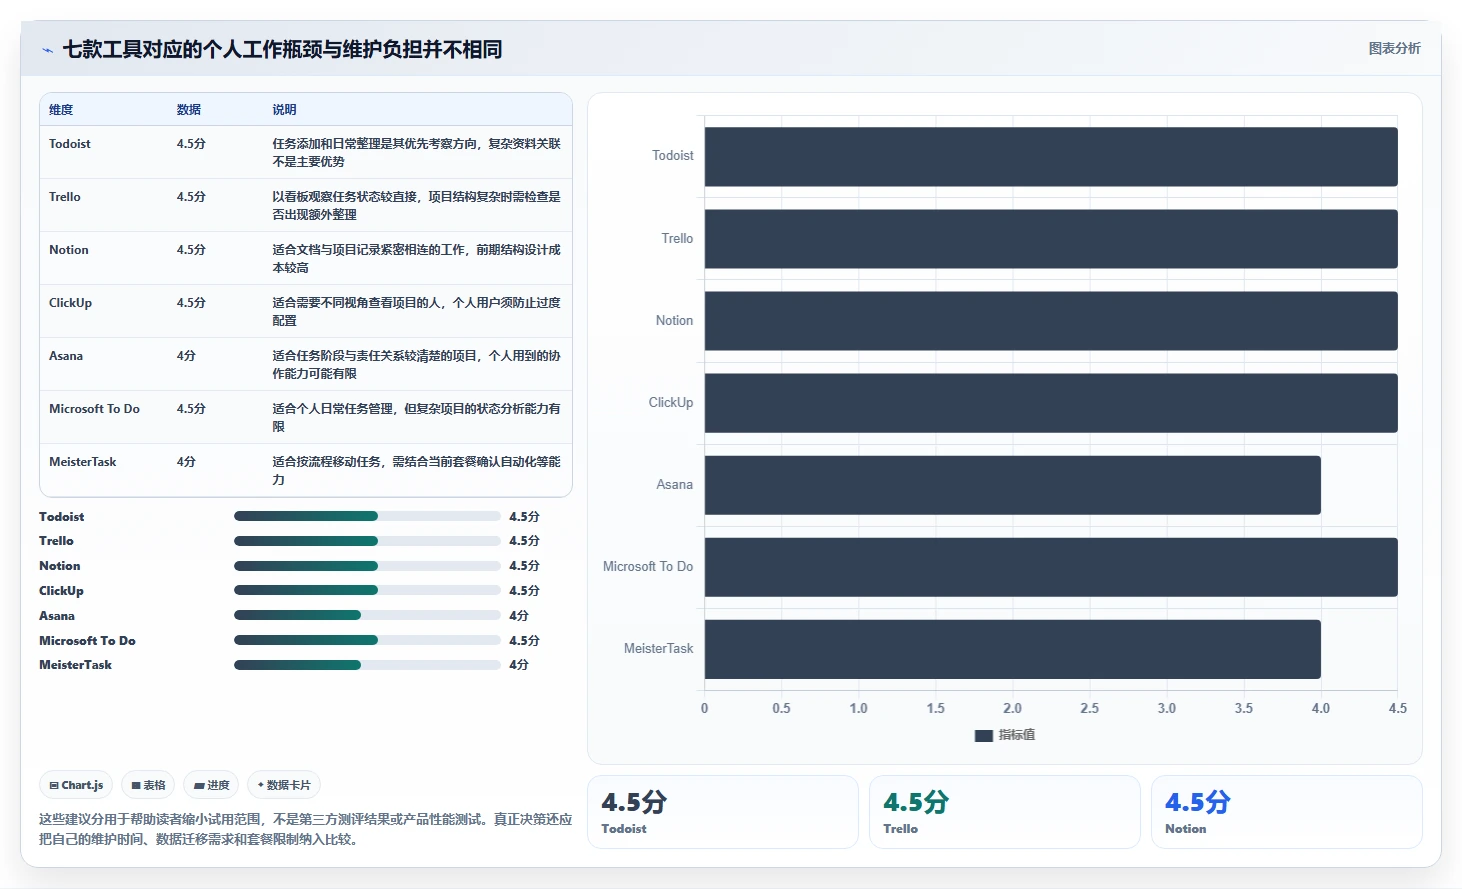Click the Asana progress bar

point(367,615)
